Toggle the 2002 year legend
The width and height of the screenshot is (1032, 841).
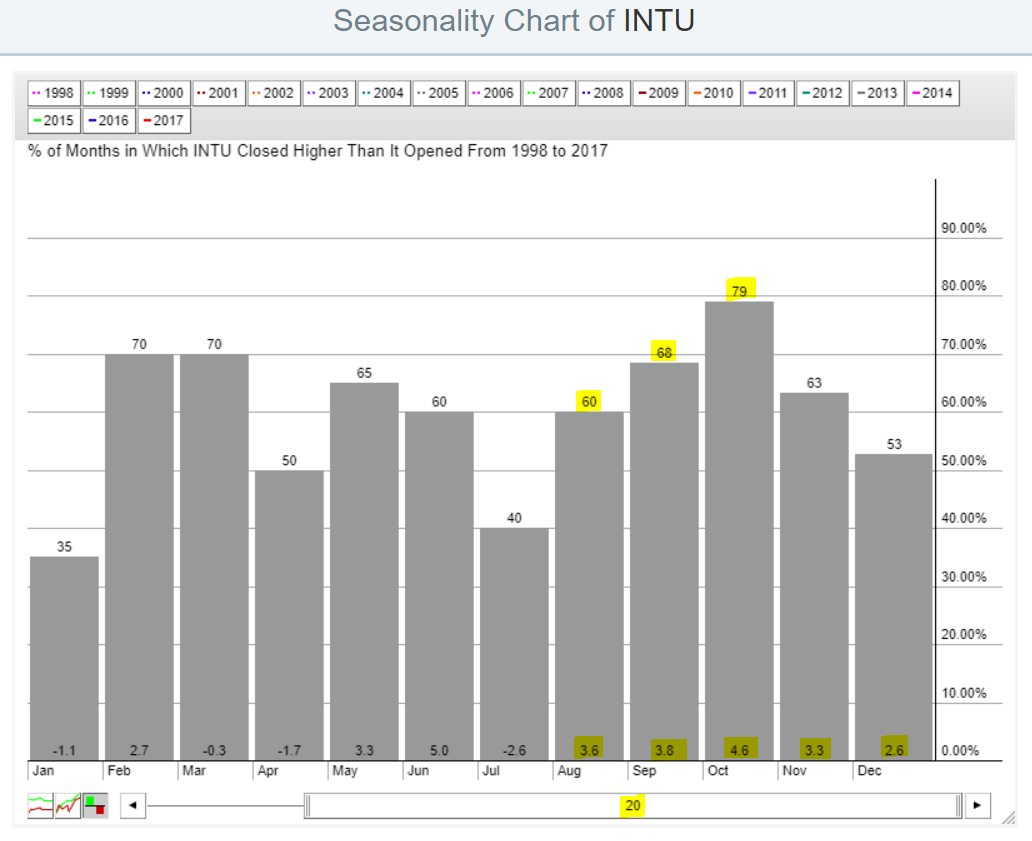tap(274, 93)
